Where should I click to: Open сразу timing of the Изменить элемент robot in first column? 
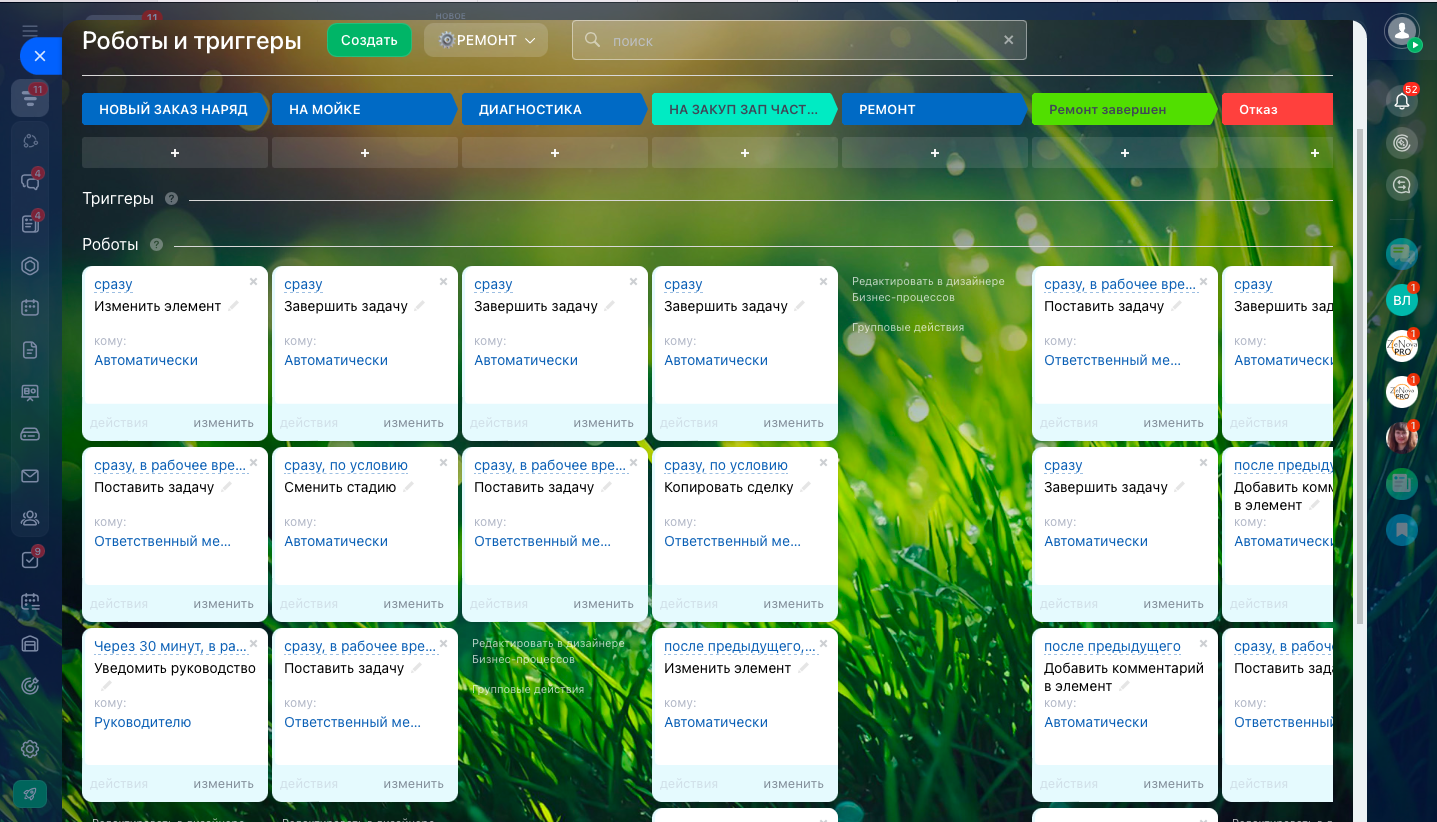pyautogui.click(x=113, y=284)
